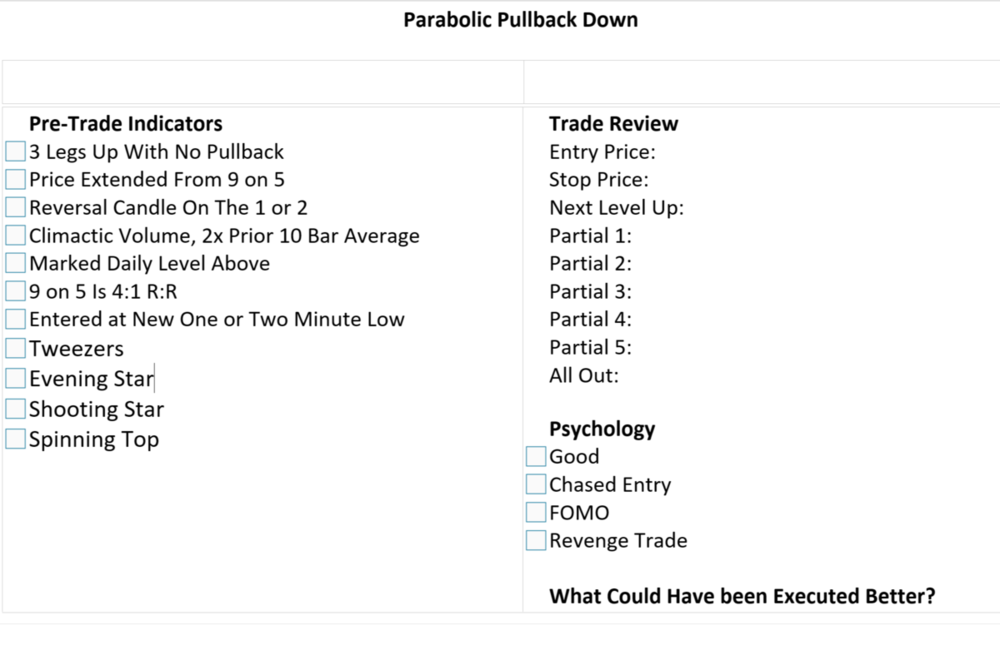This screenshot has height=660, width=1000.
Task: Mark 'Entered at New One or Two Minute Low'
Action: click(x=15, y=320)
